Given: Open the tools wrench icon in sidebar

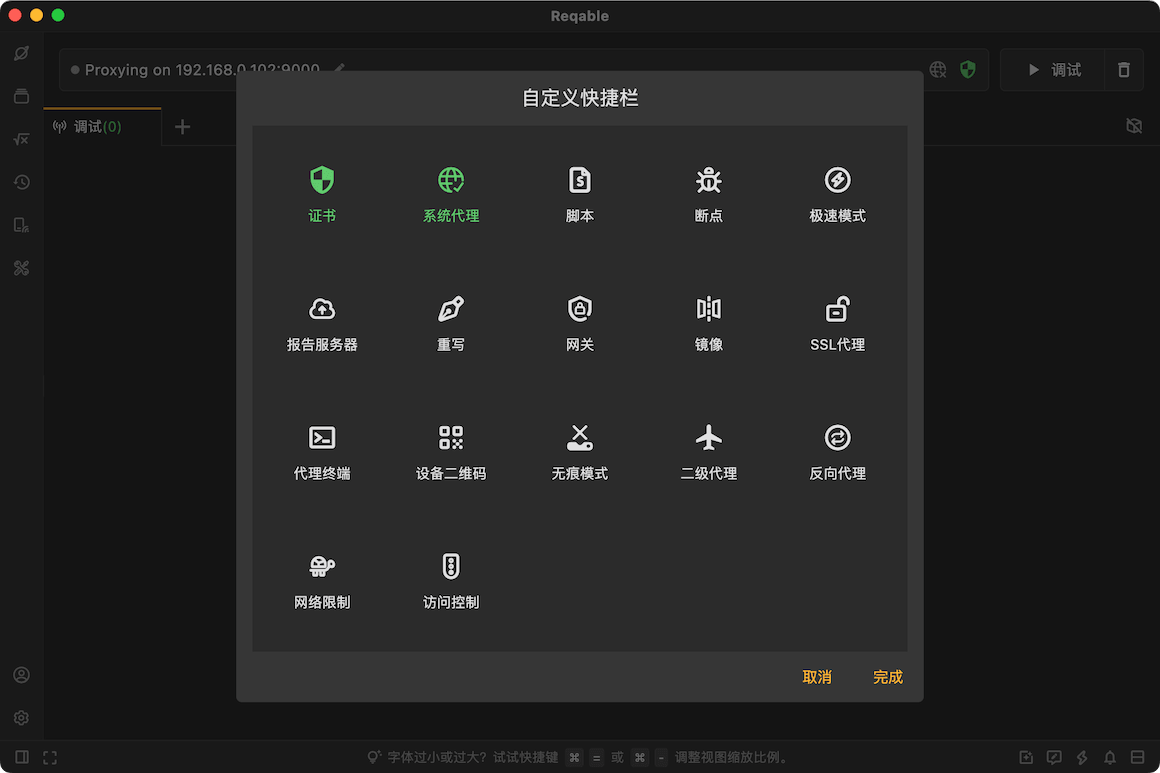Looking at the screenshot, I should click(21, 268).
